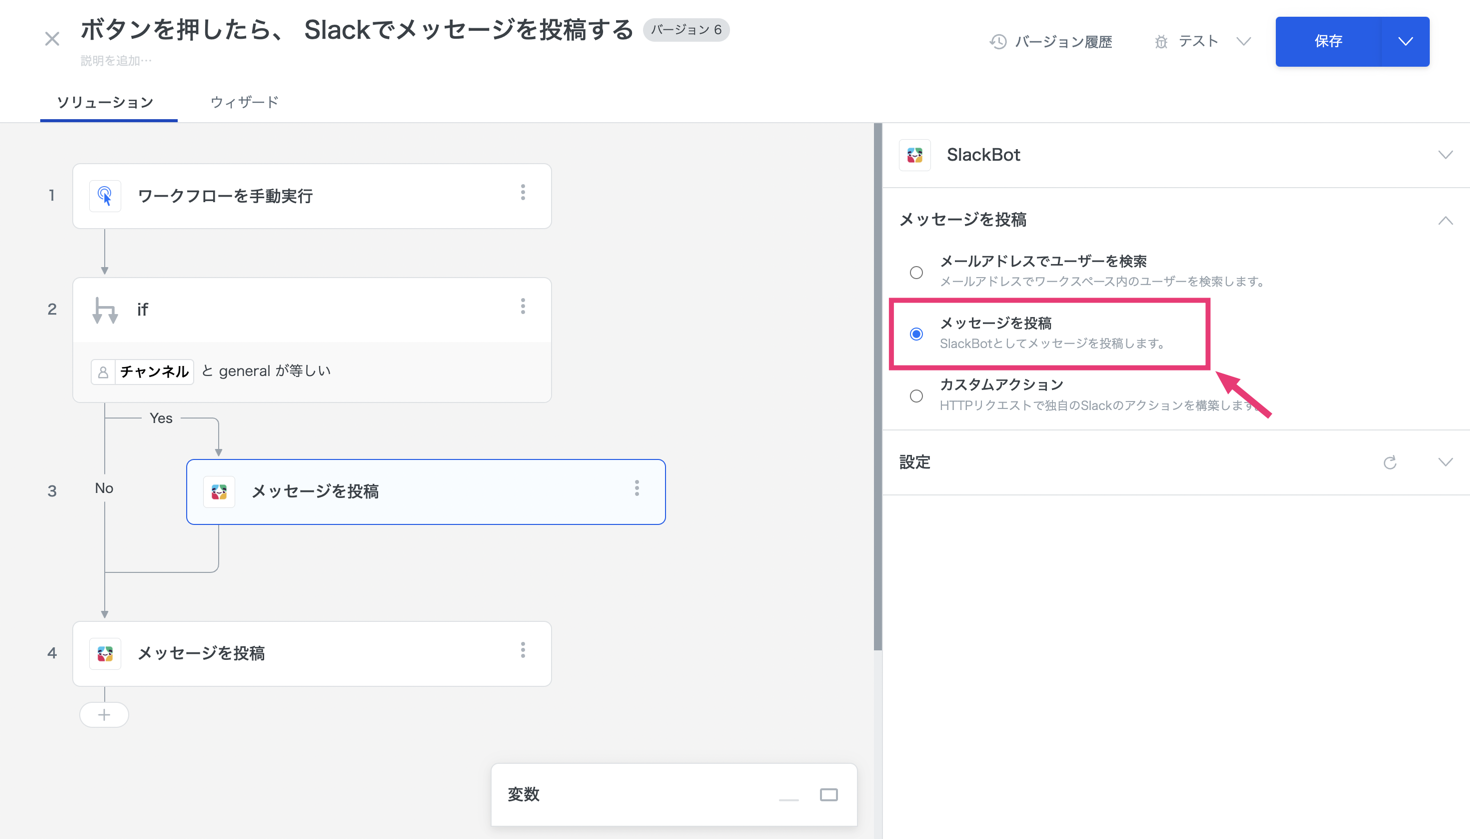Open the three-dot menu on the if step
This screenshot has width=1470, height=839.
523,307
